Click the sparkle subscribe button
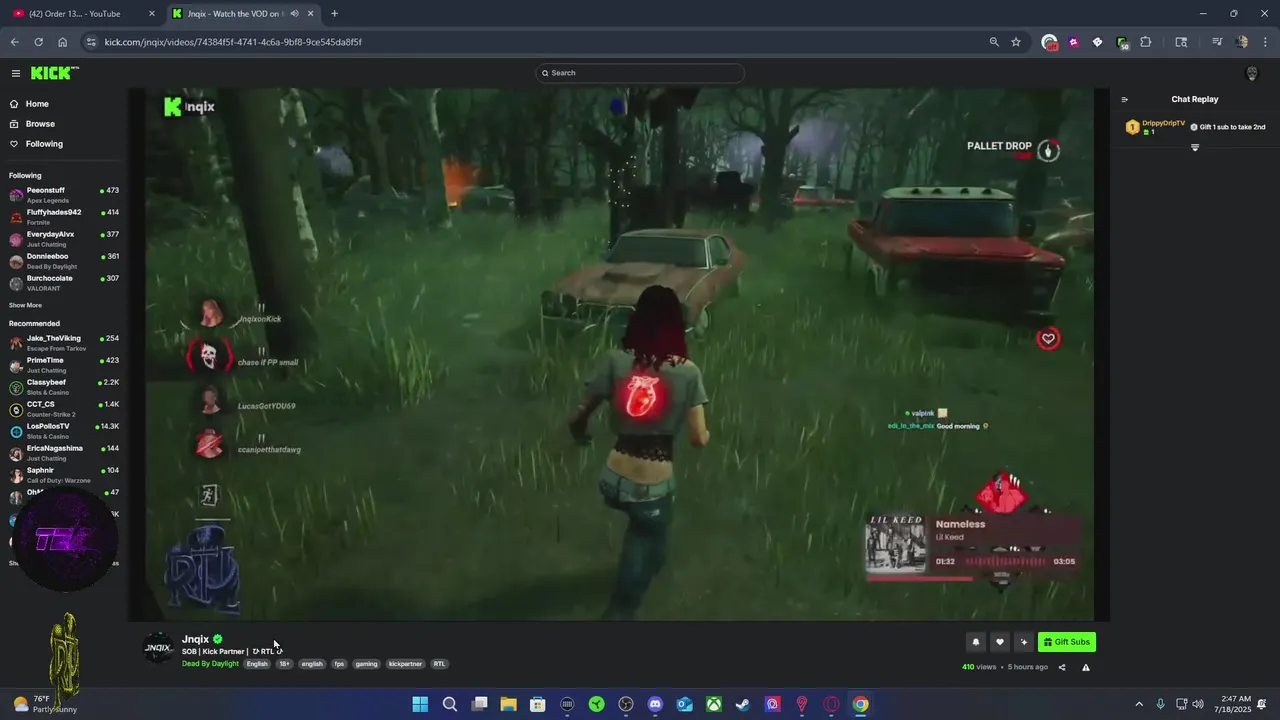 click(x=1023, y=642)
